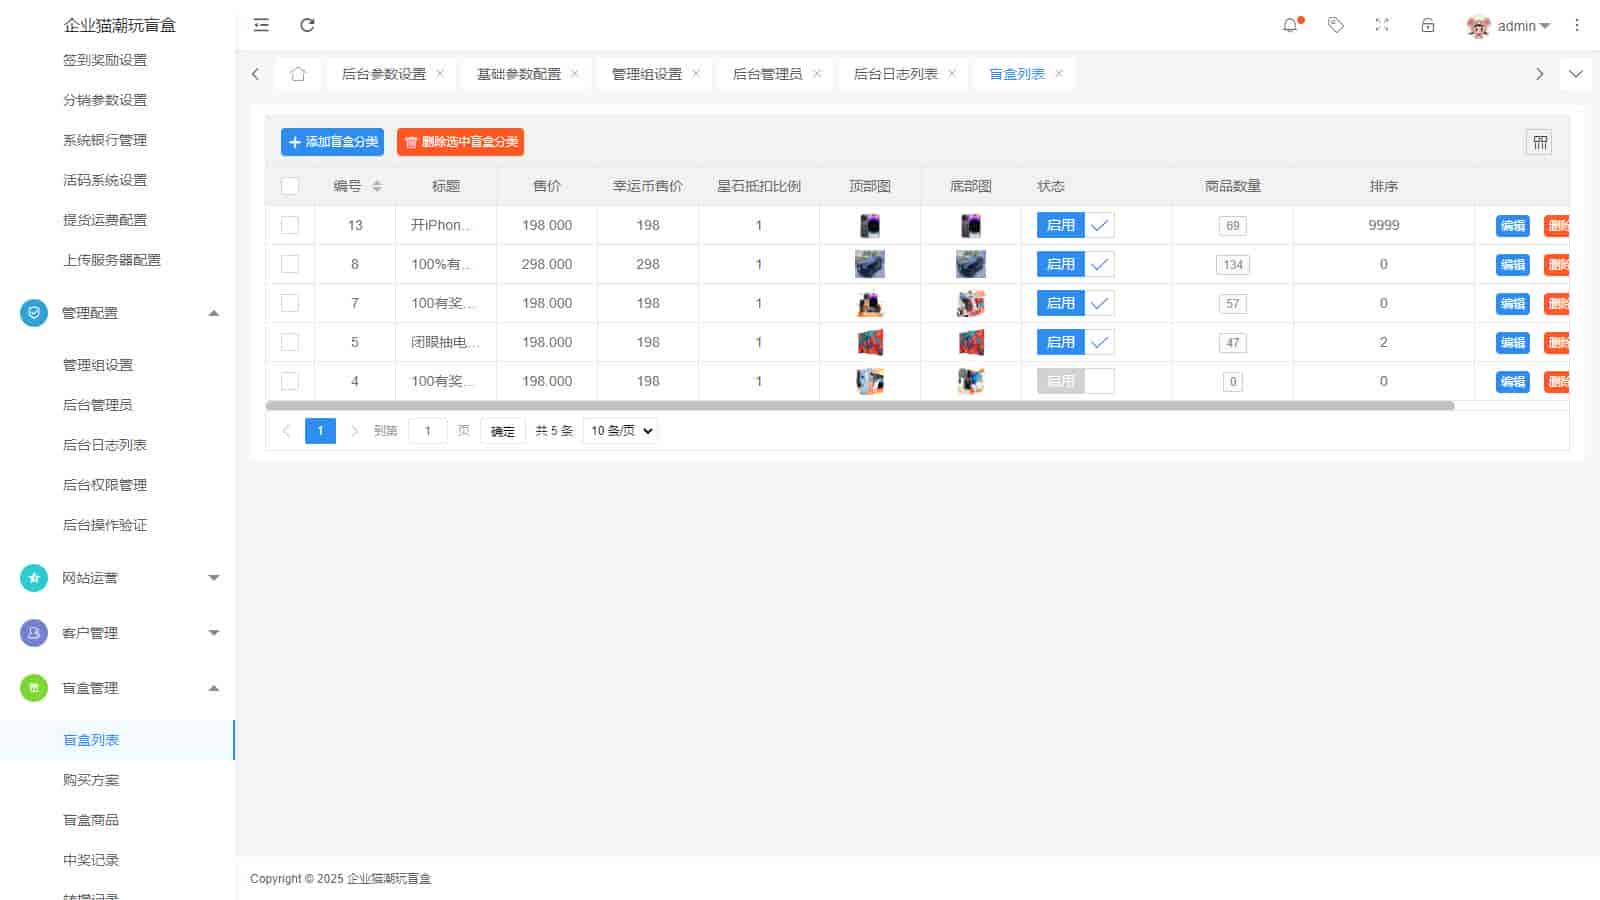Click the horizontal table scrollbar
1600x900 pixels.
pos(860,406)
